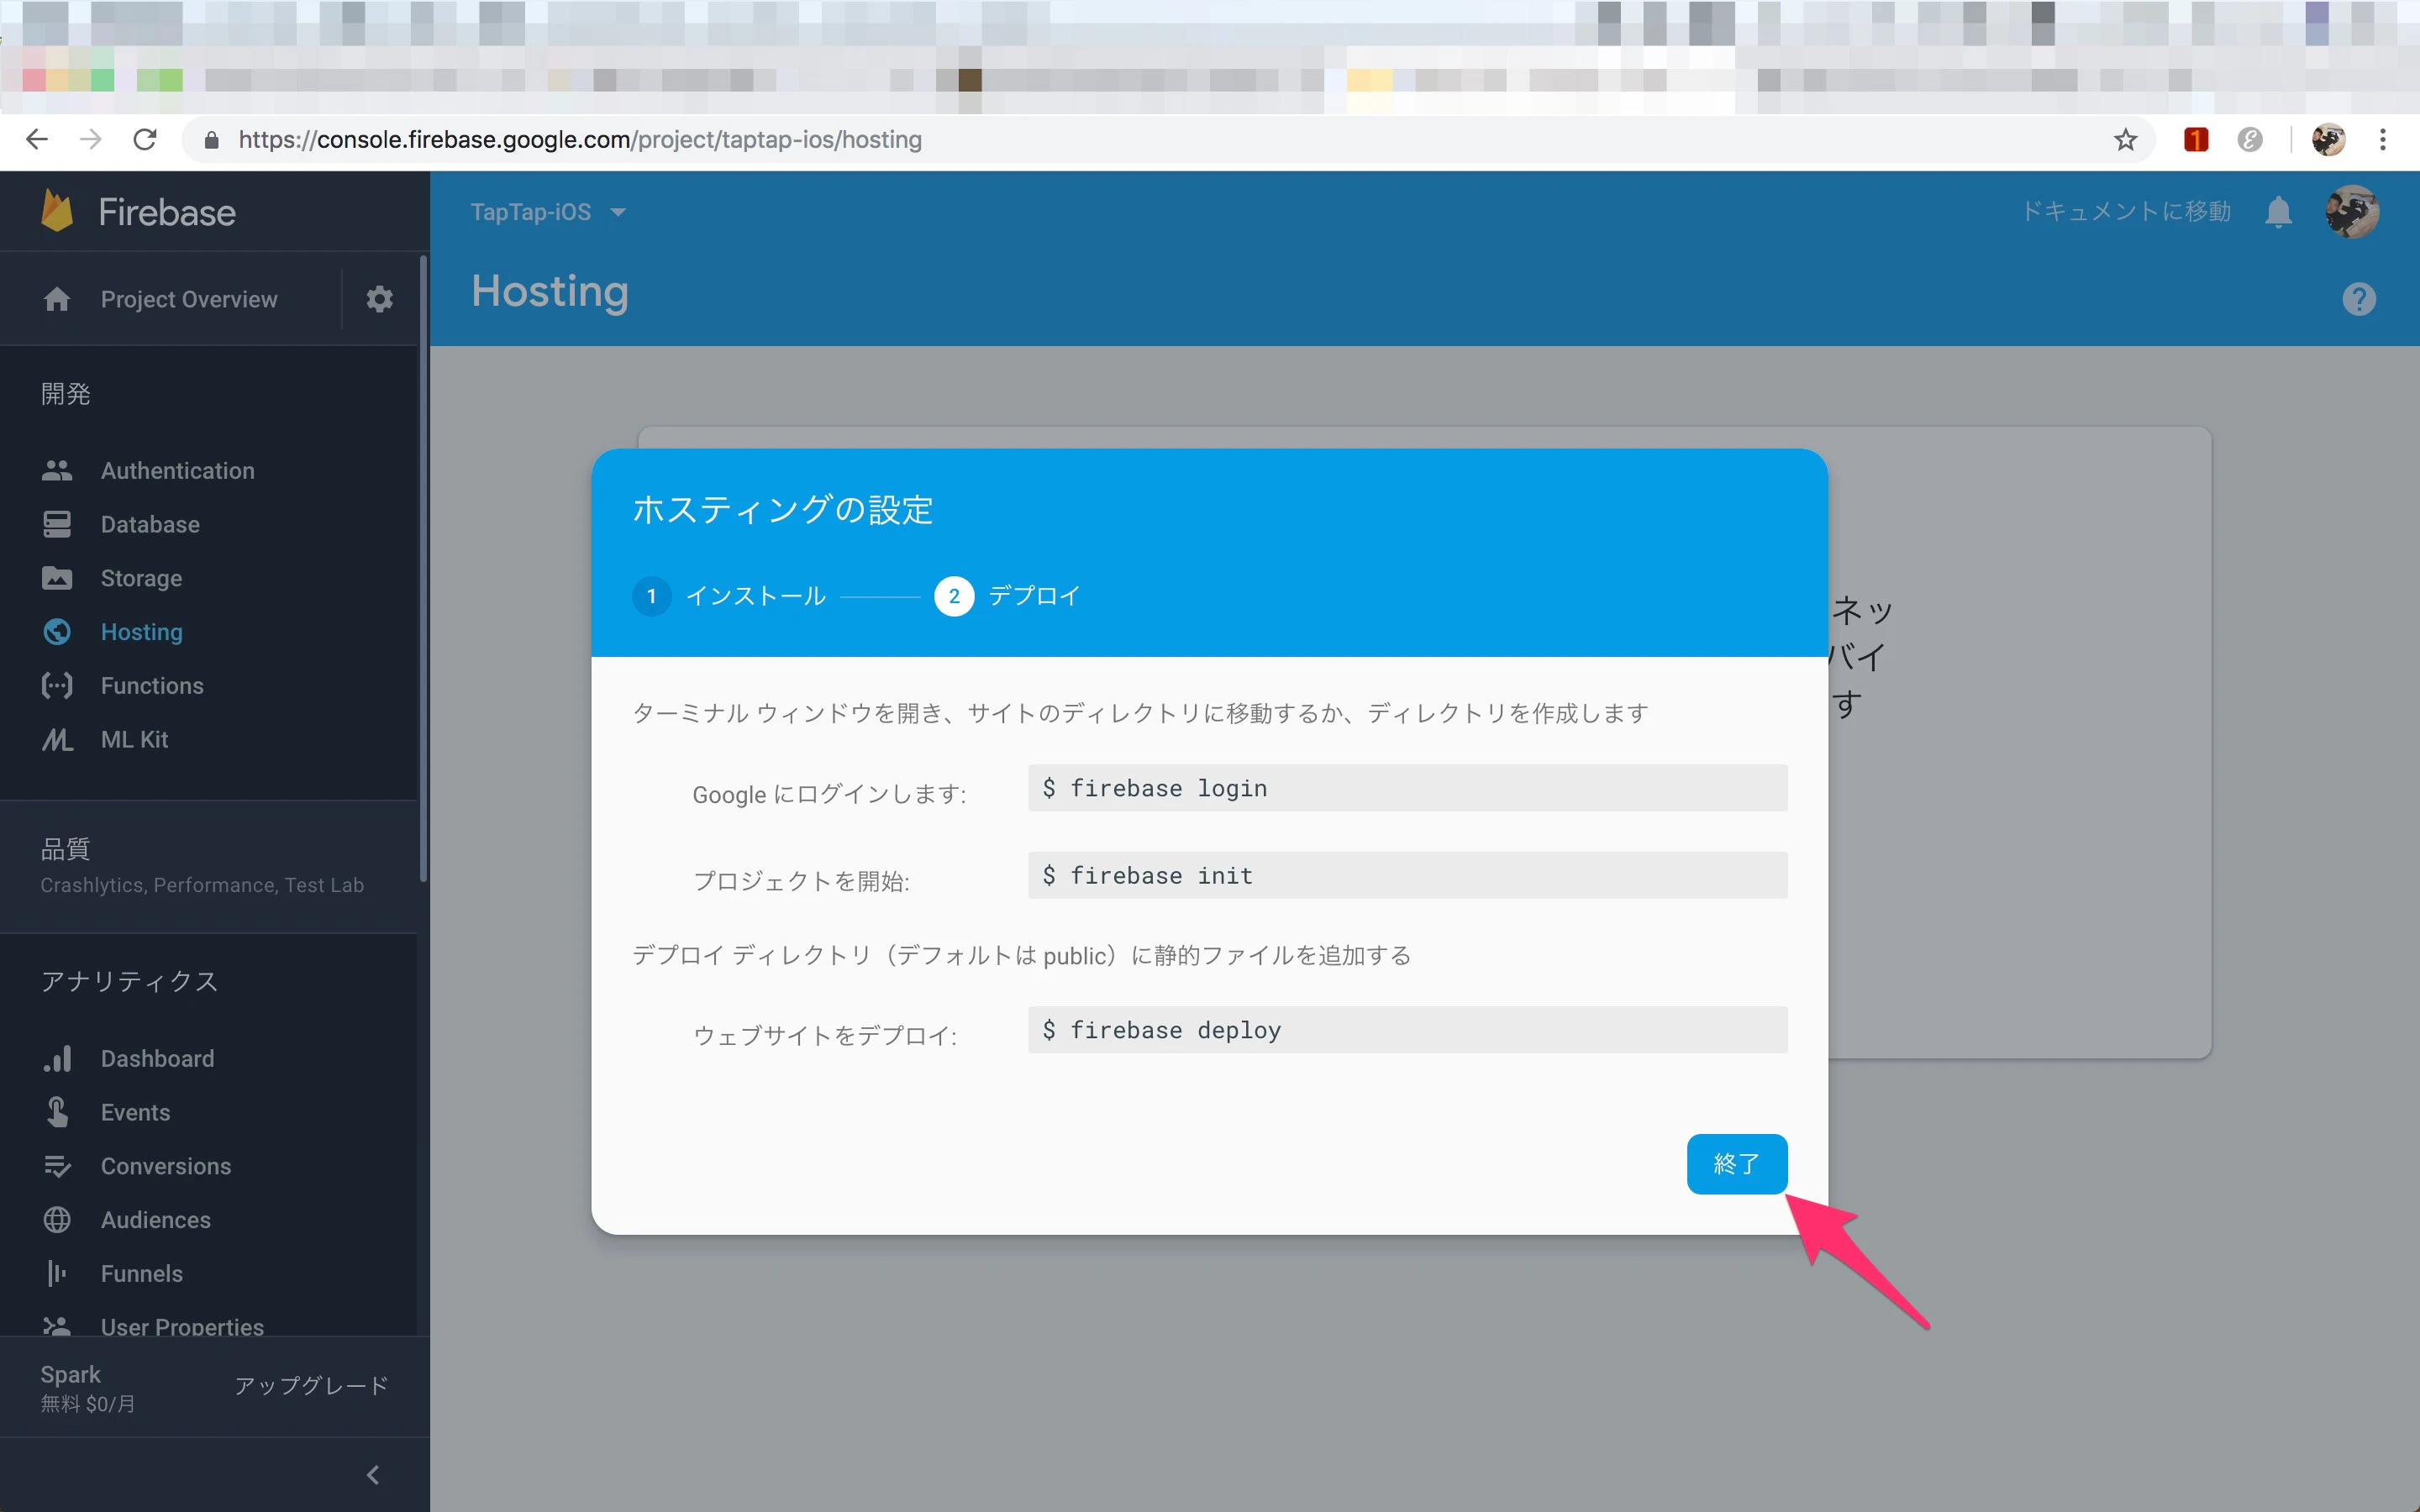Screen dimensions: 2420x1512
Task: Click the アップグレード upgrade button
Action: (x=311, y=1386)
